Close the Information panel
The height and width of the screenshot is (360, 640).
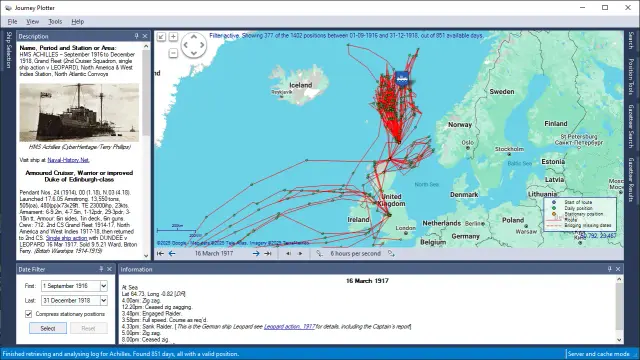coord(618,269)
